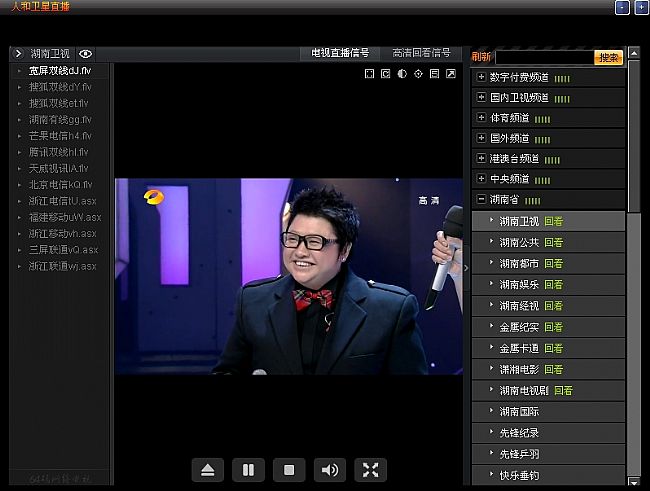Screen dimensions: 650x491
Task: Click 回看 replay link for 金鹰卡通
Action: [553, 348]
